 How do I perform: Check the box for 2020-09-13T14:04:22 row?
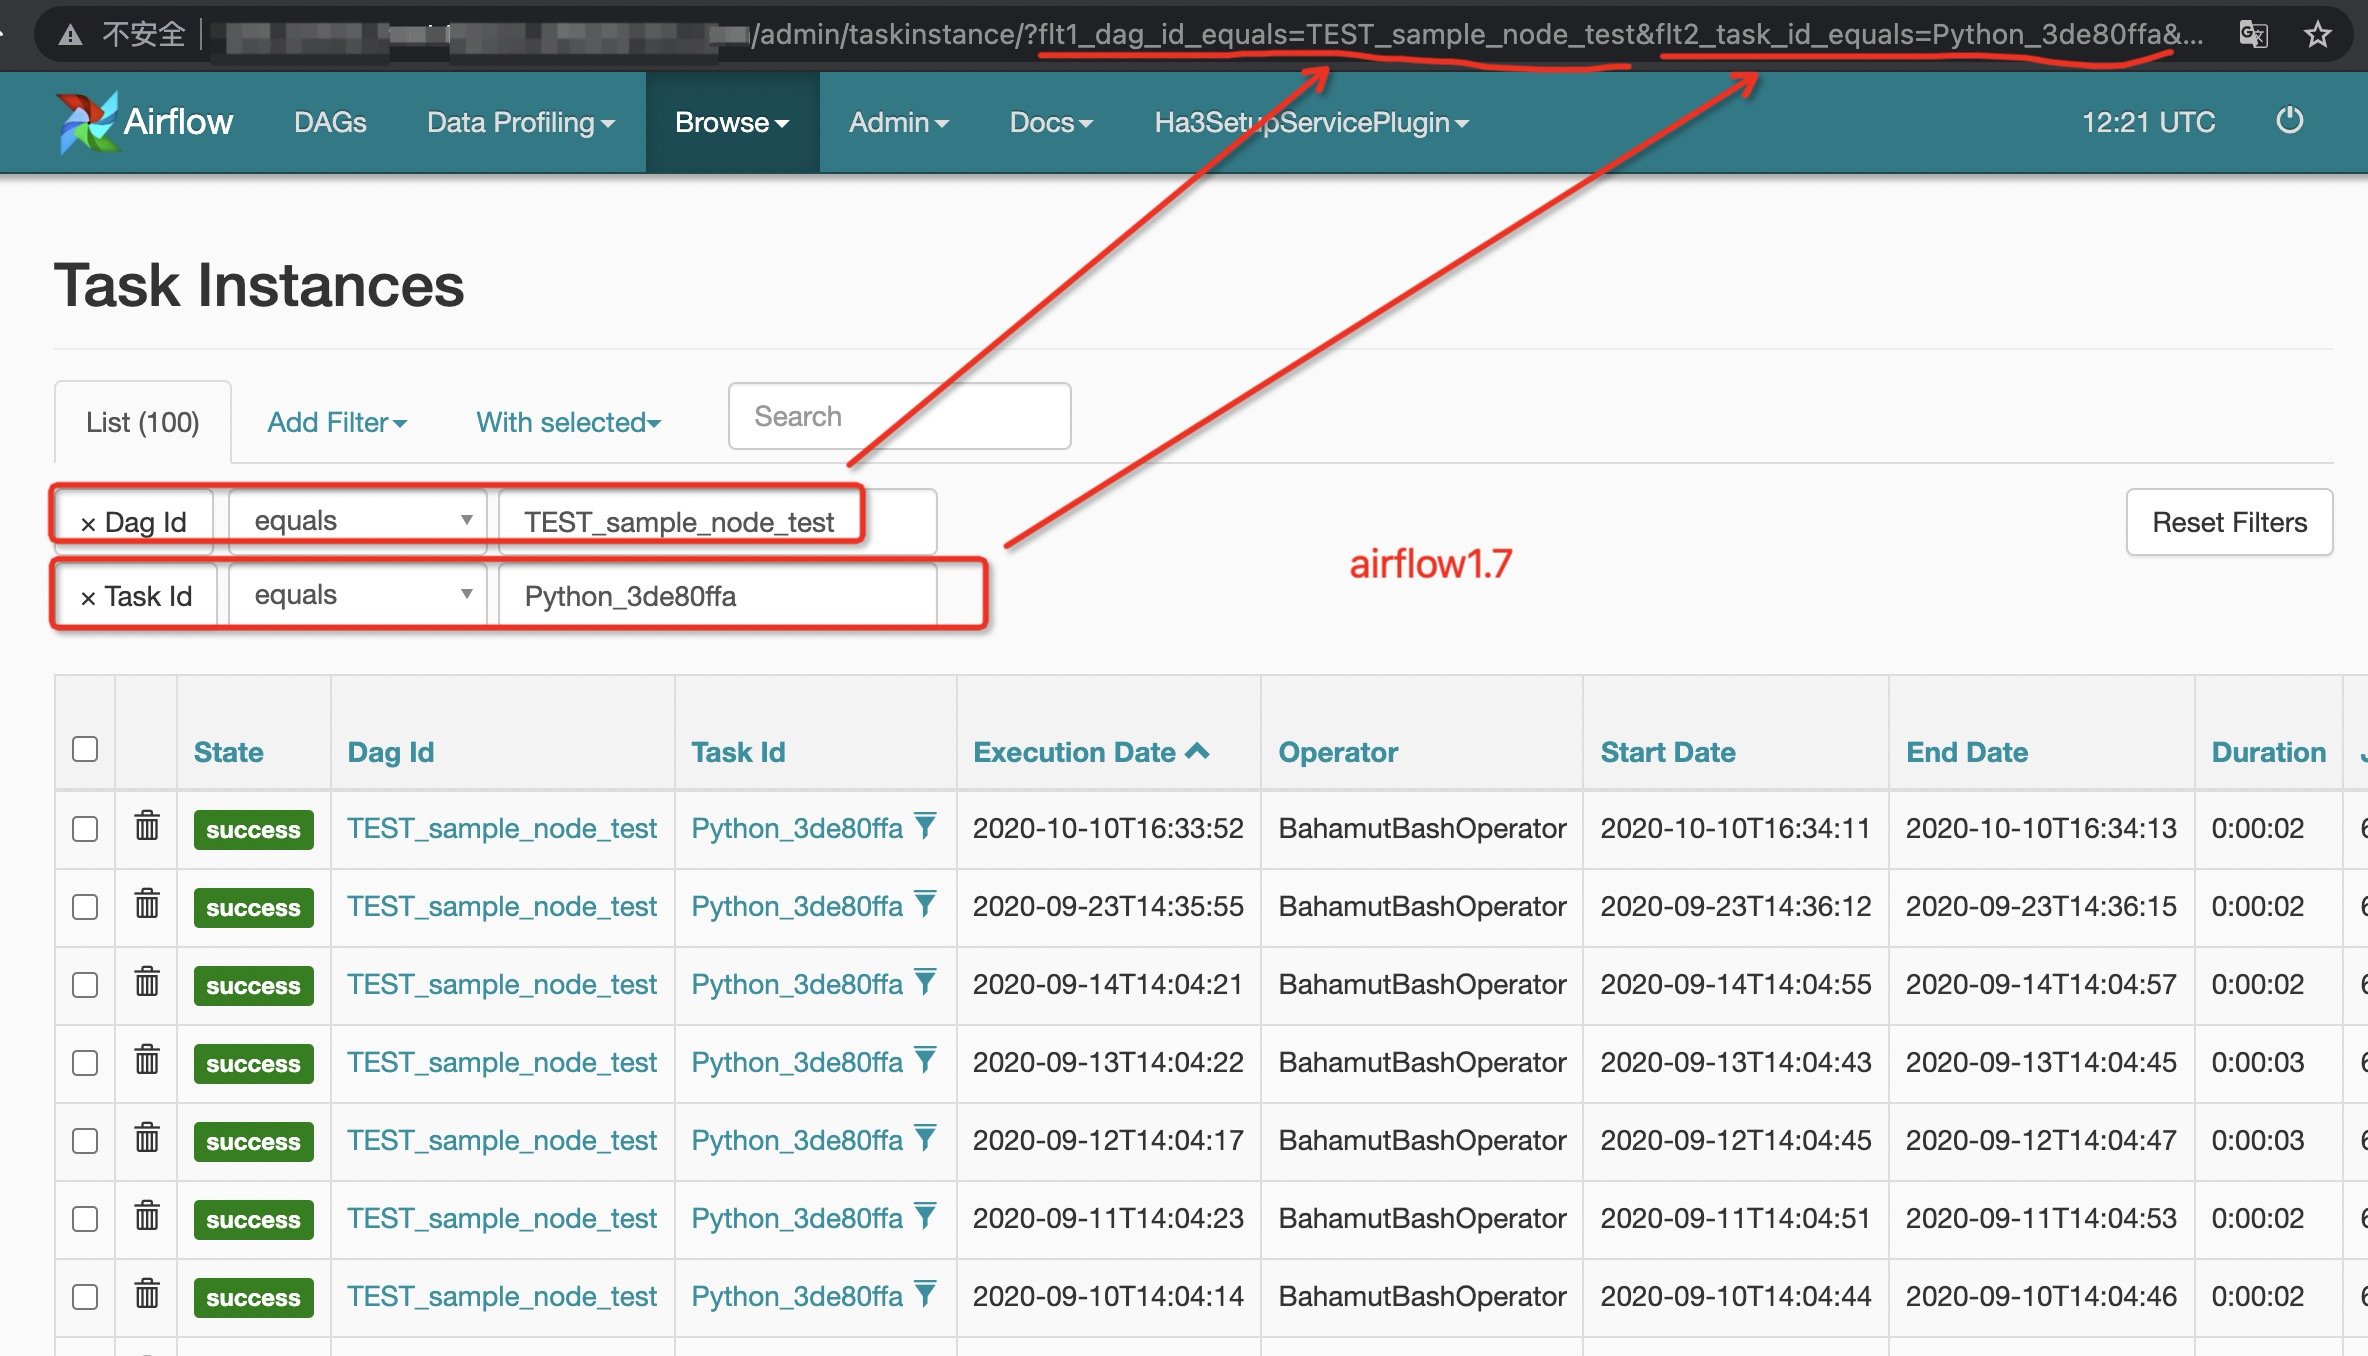tap(85, 1062)
